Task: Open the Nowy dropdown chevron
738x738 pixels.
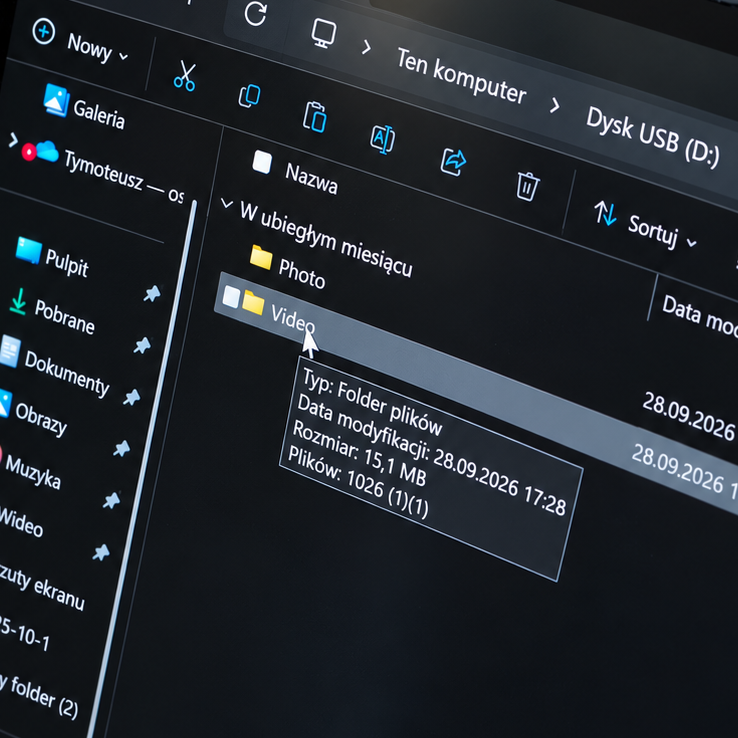Action: (x=123, y=57)
